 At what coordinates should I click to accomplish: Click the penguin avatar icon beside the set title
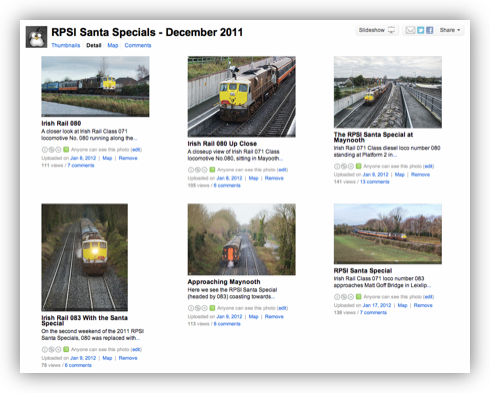[36, 37]
